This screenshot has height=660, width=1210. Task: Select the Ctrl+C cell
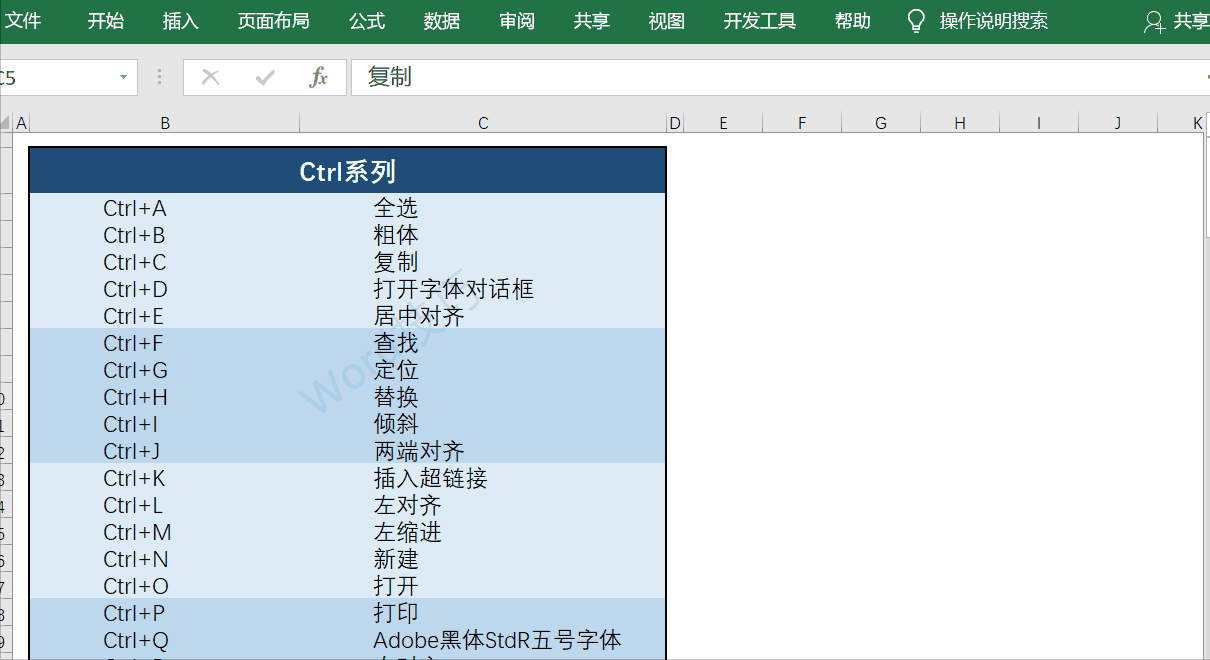click(x=165, y=262)
